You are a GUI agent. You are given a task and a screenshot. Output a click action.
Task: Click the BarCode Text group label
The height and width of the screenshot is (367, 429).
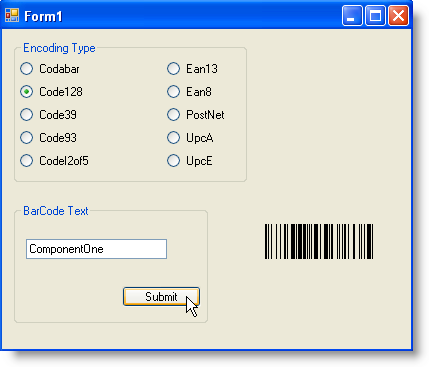(56, 211)
